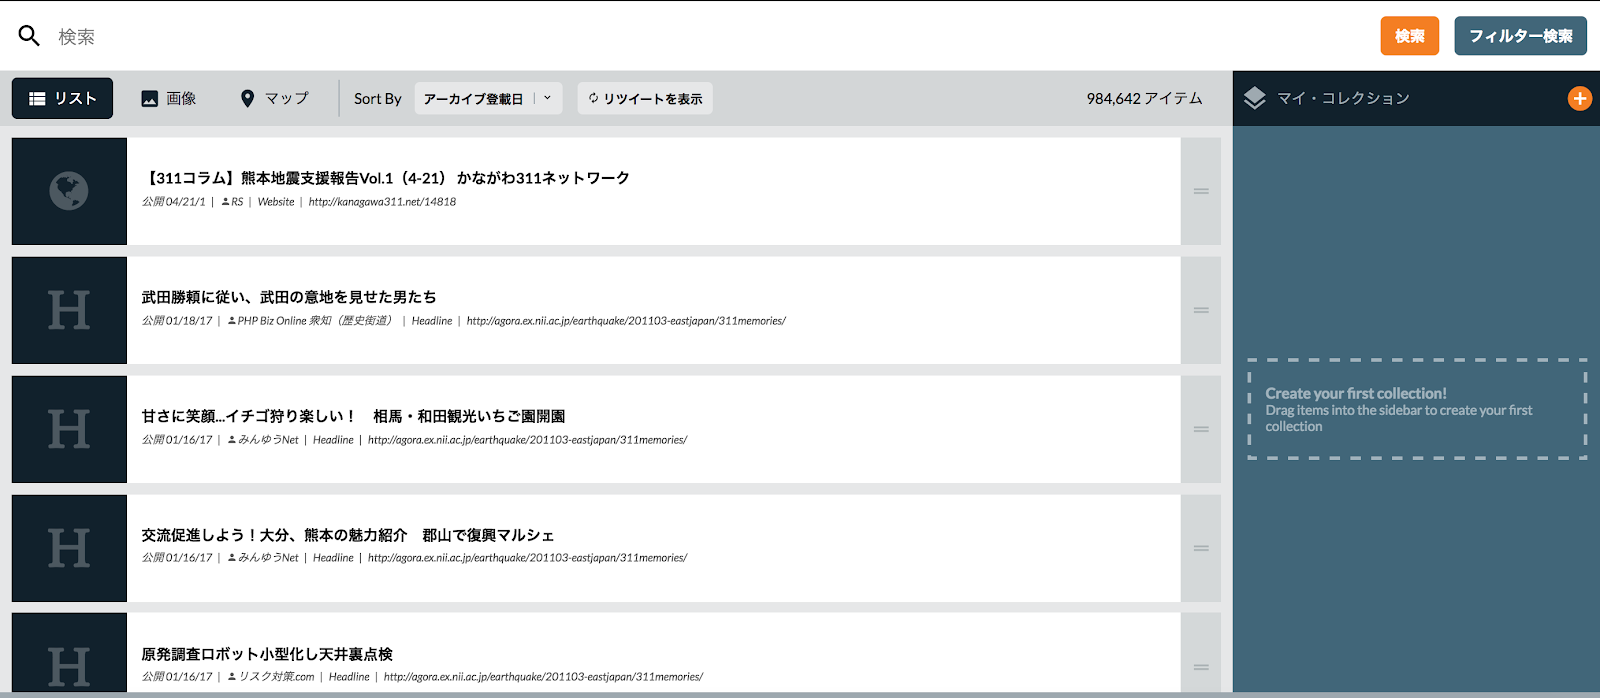The width and height of the screenshot is (1600, 698).
Task: Click the layers icon beside マイ・コレクション
Action: 1254,98
